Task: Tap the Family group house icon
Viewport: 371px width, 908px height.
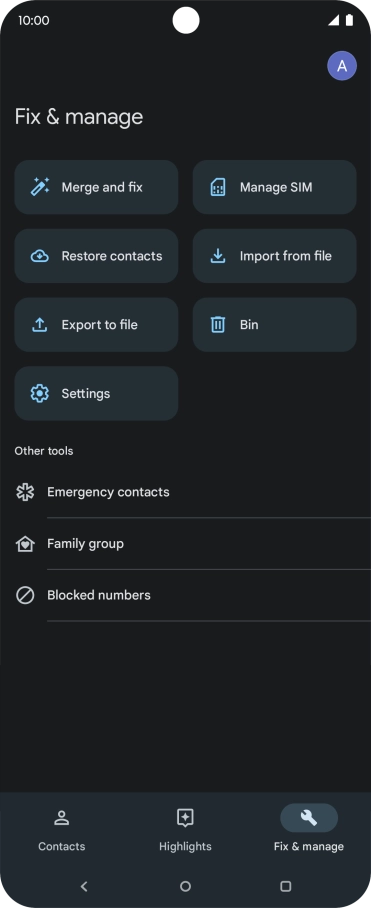Action: 25,544
